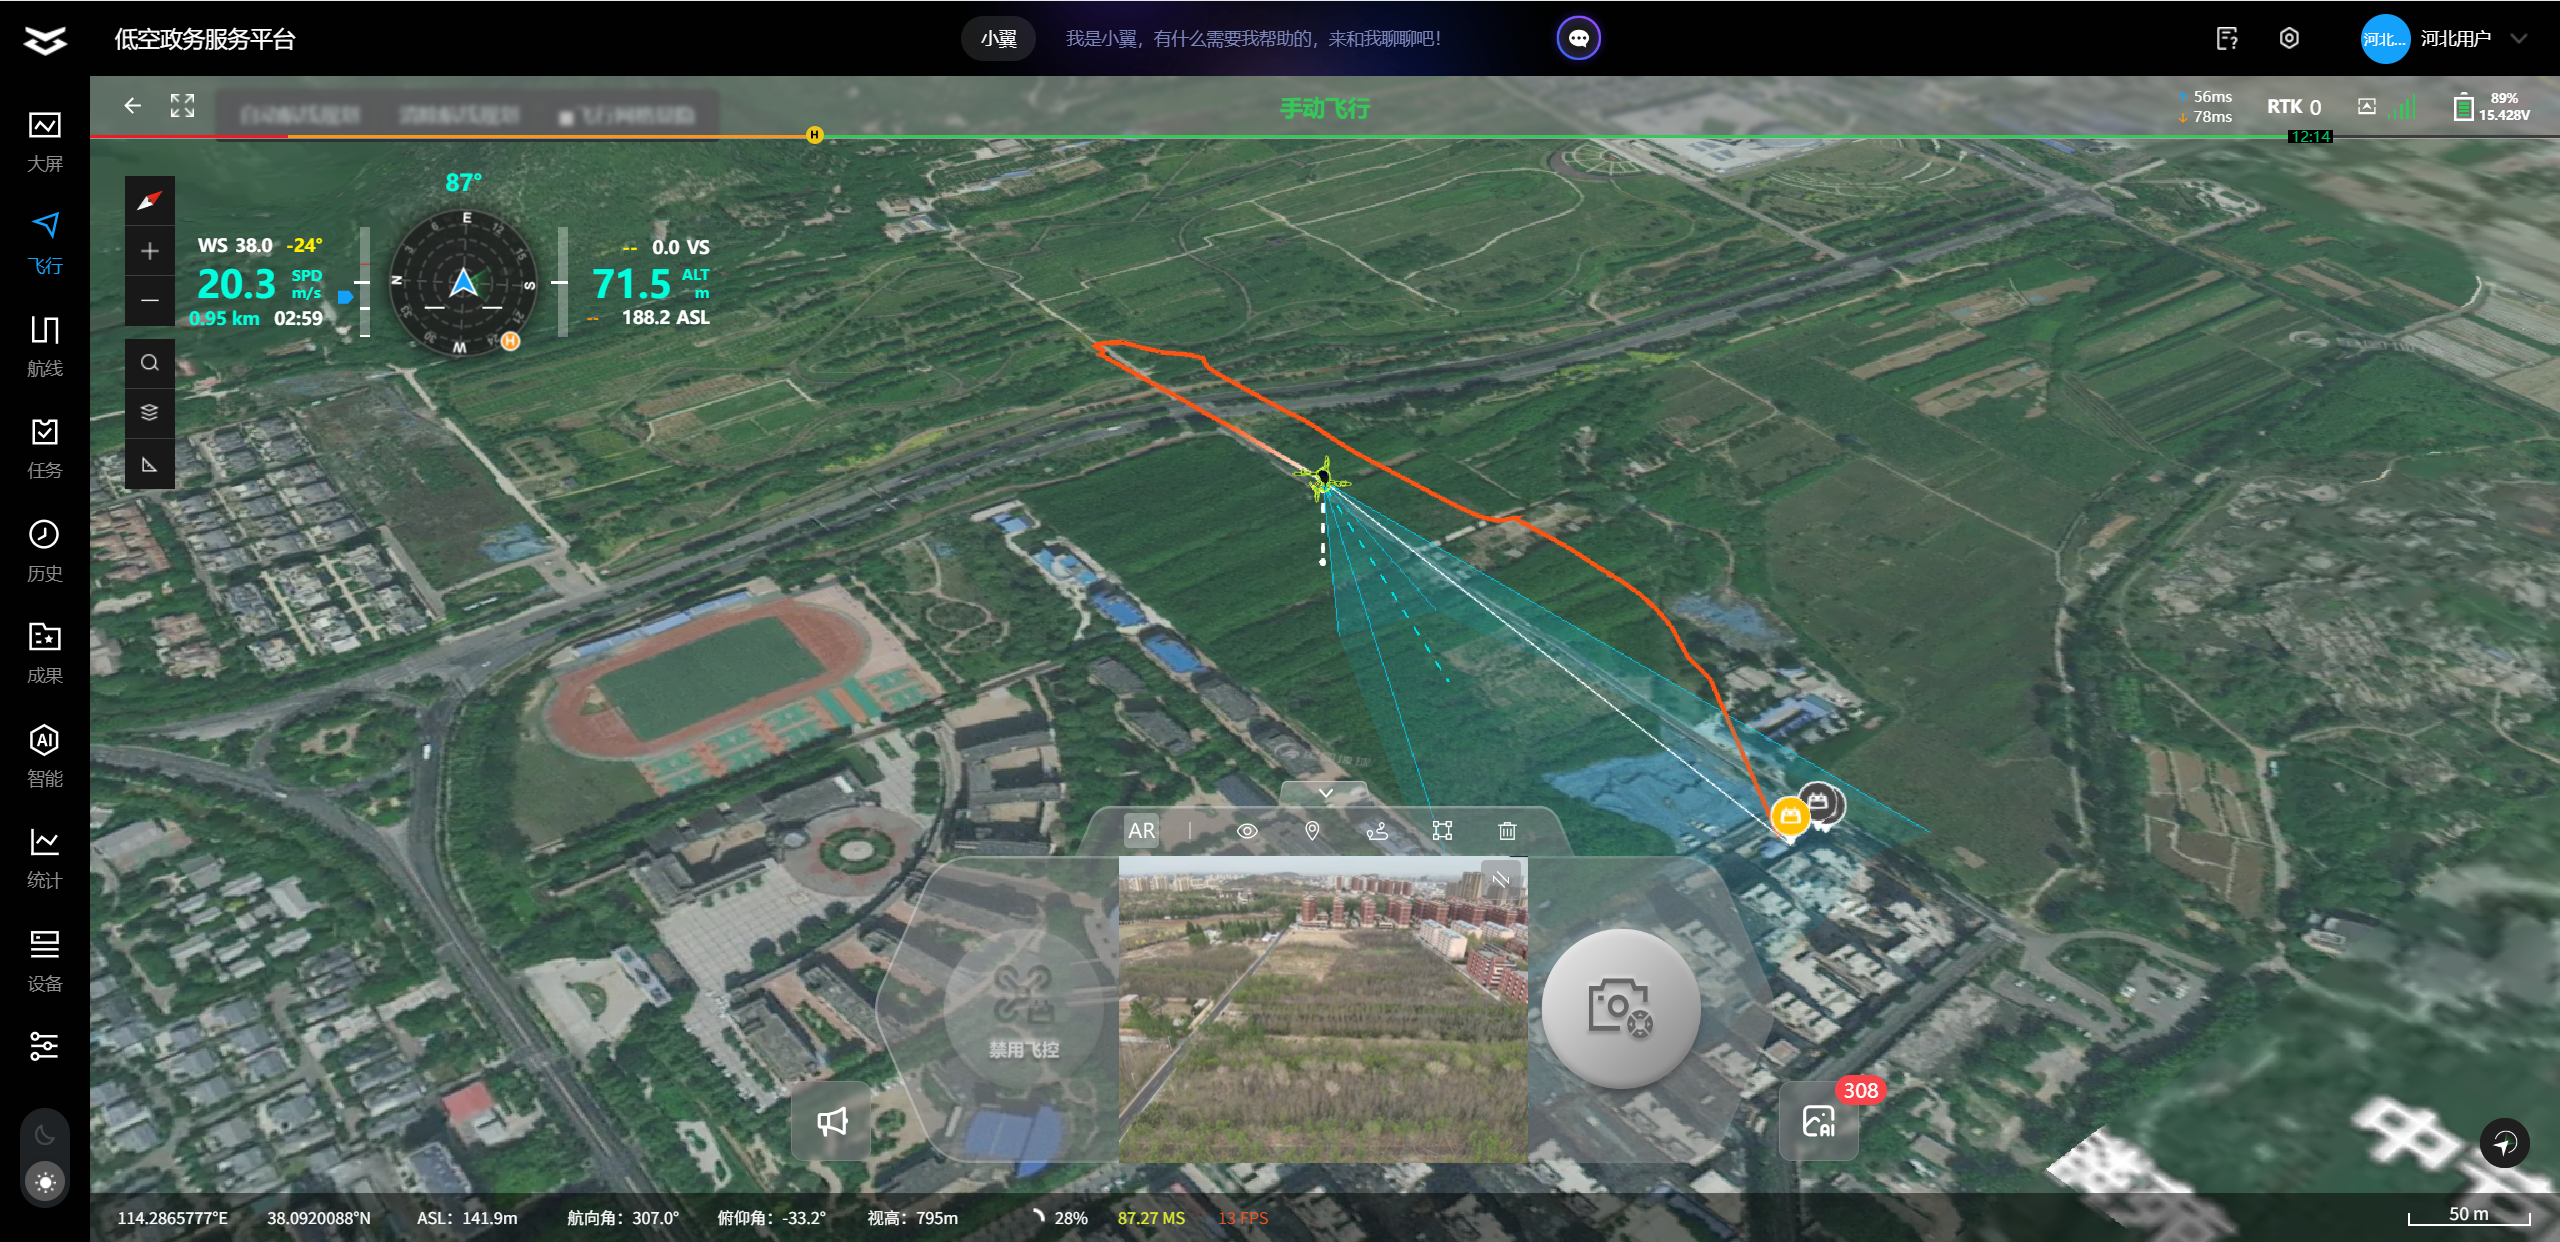This screenshot has width=2560, height=1242.
Task: Click the dark gray dock marker
Action: 1821,804
